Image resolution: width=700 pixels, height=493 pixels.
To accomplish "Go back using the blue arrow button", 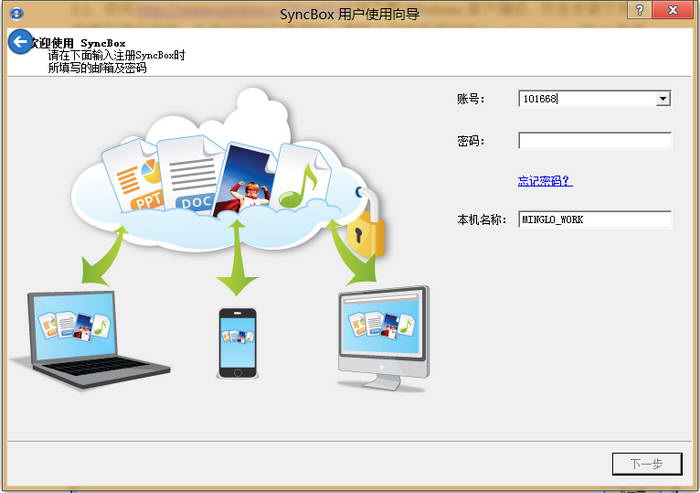I will [20, 42].
